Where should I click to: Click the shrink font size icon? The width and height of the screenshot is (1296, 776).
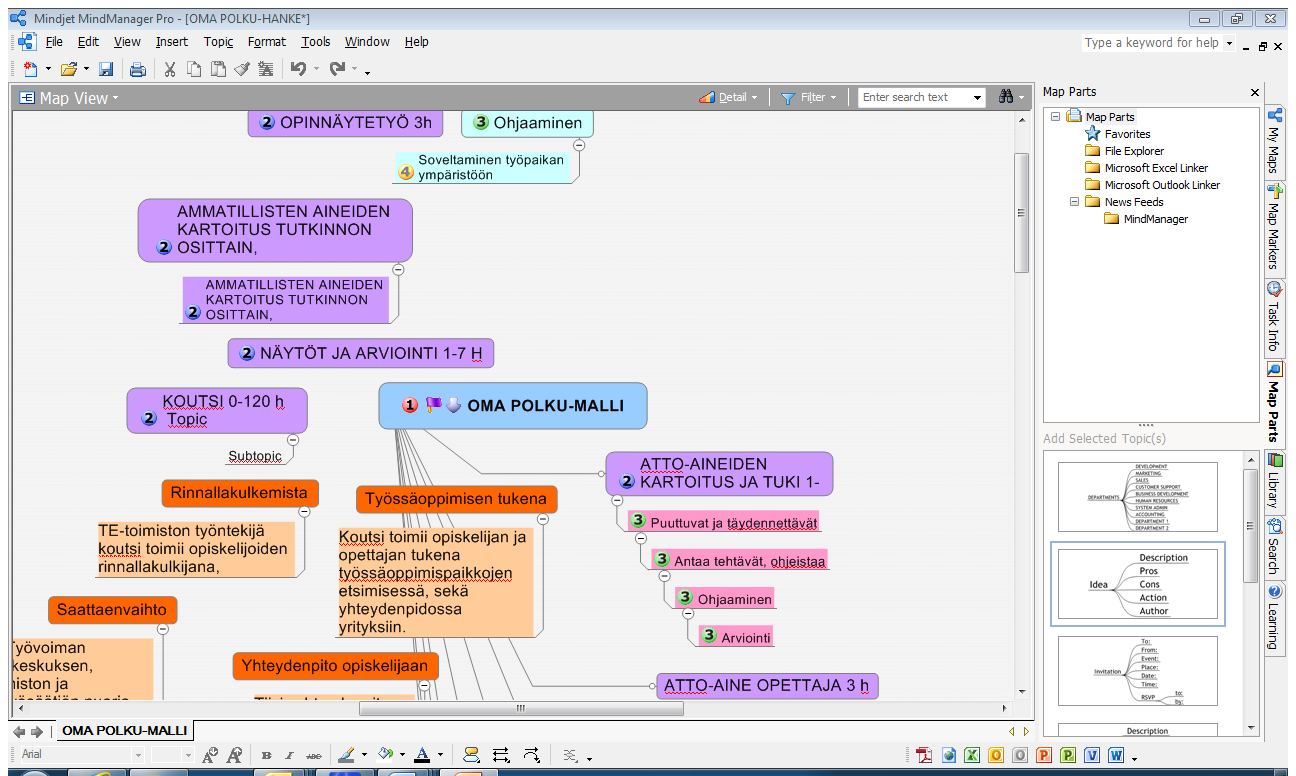coord(234,755)
